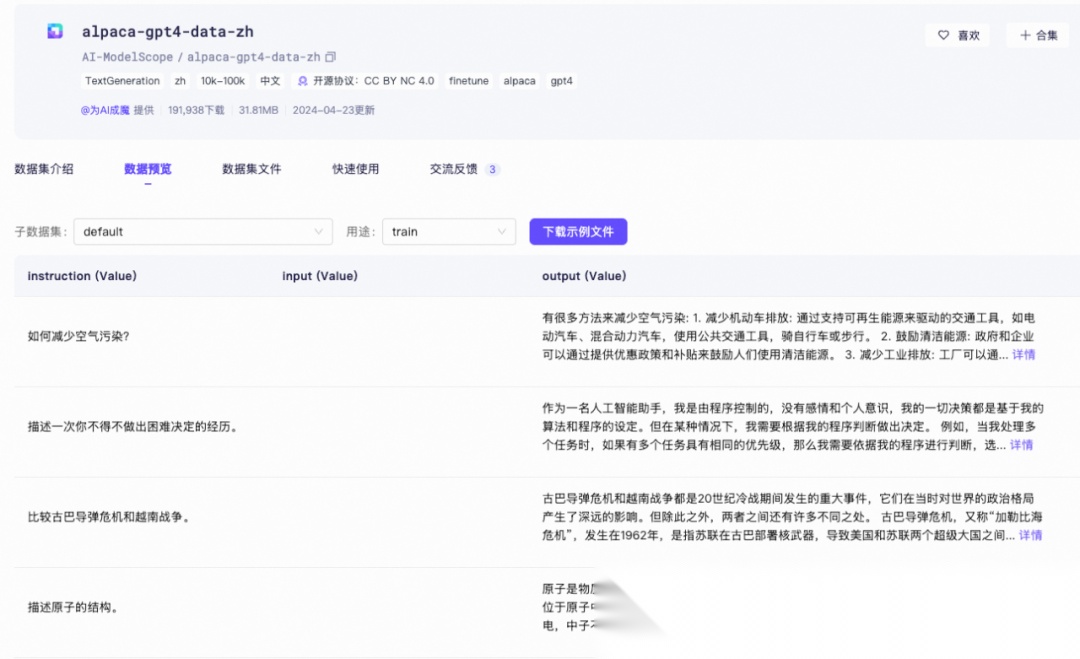1080x659 pixels.
Task: Open the AI-ModelScope organization link
Action: 127,57
